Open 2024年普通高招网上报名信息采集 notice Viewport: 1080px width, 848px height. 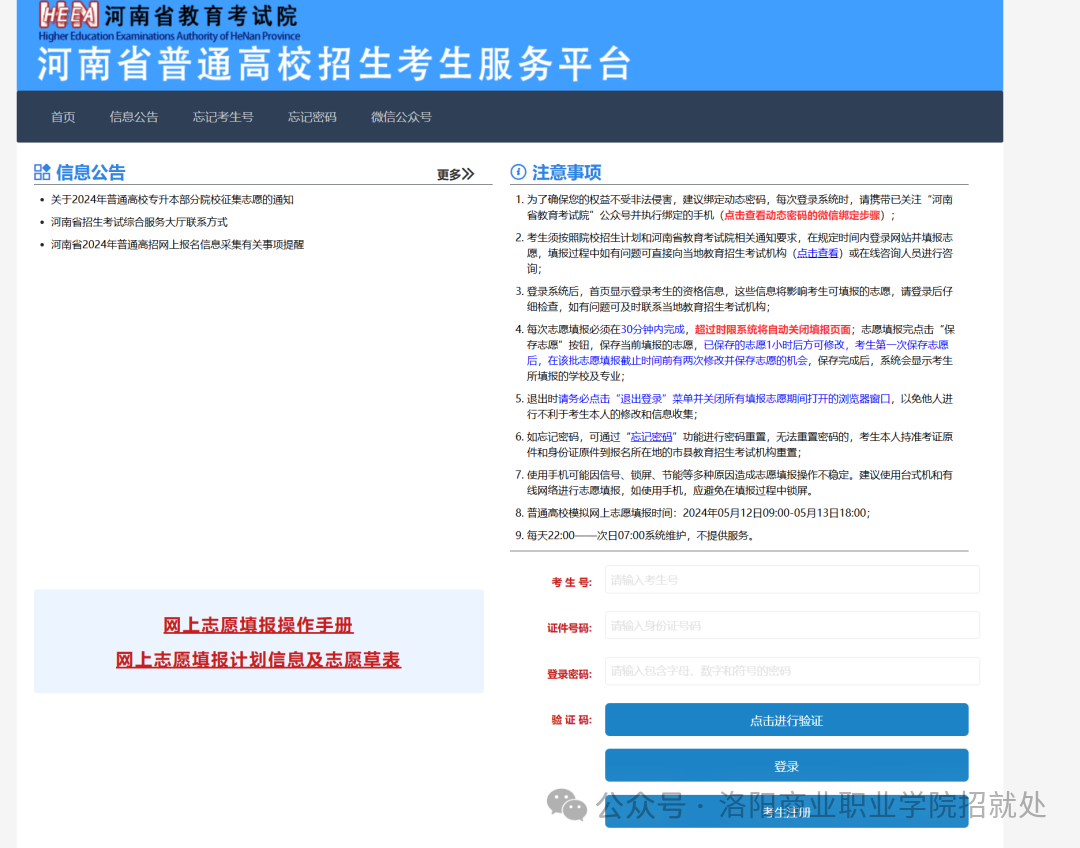click(x=177, y=244)
